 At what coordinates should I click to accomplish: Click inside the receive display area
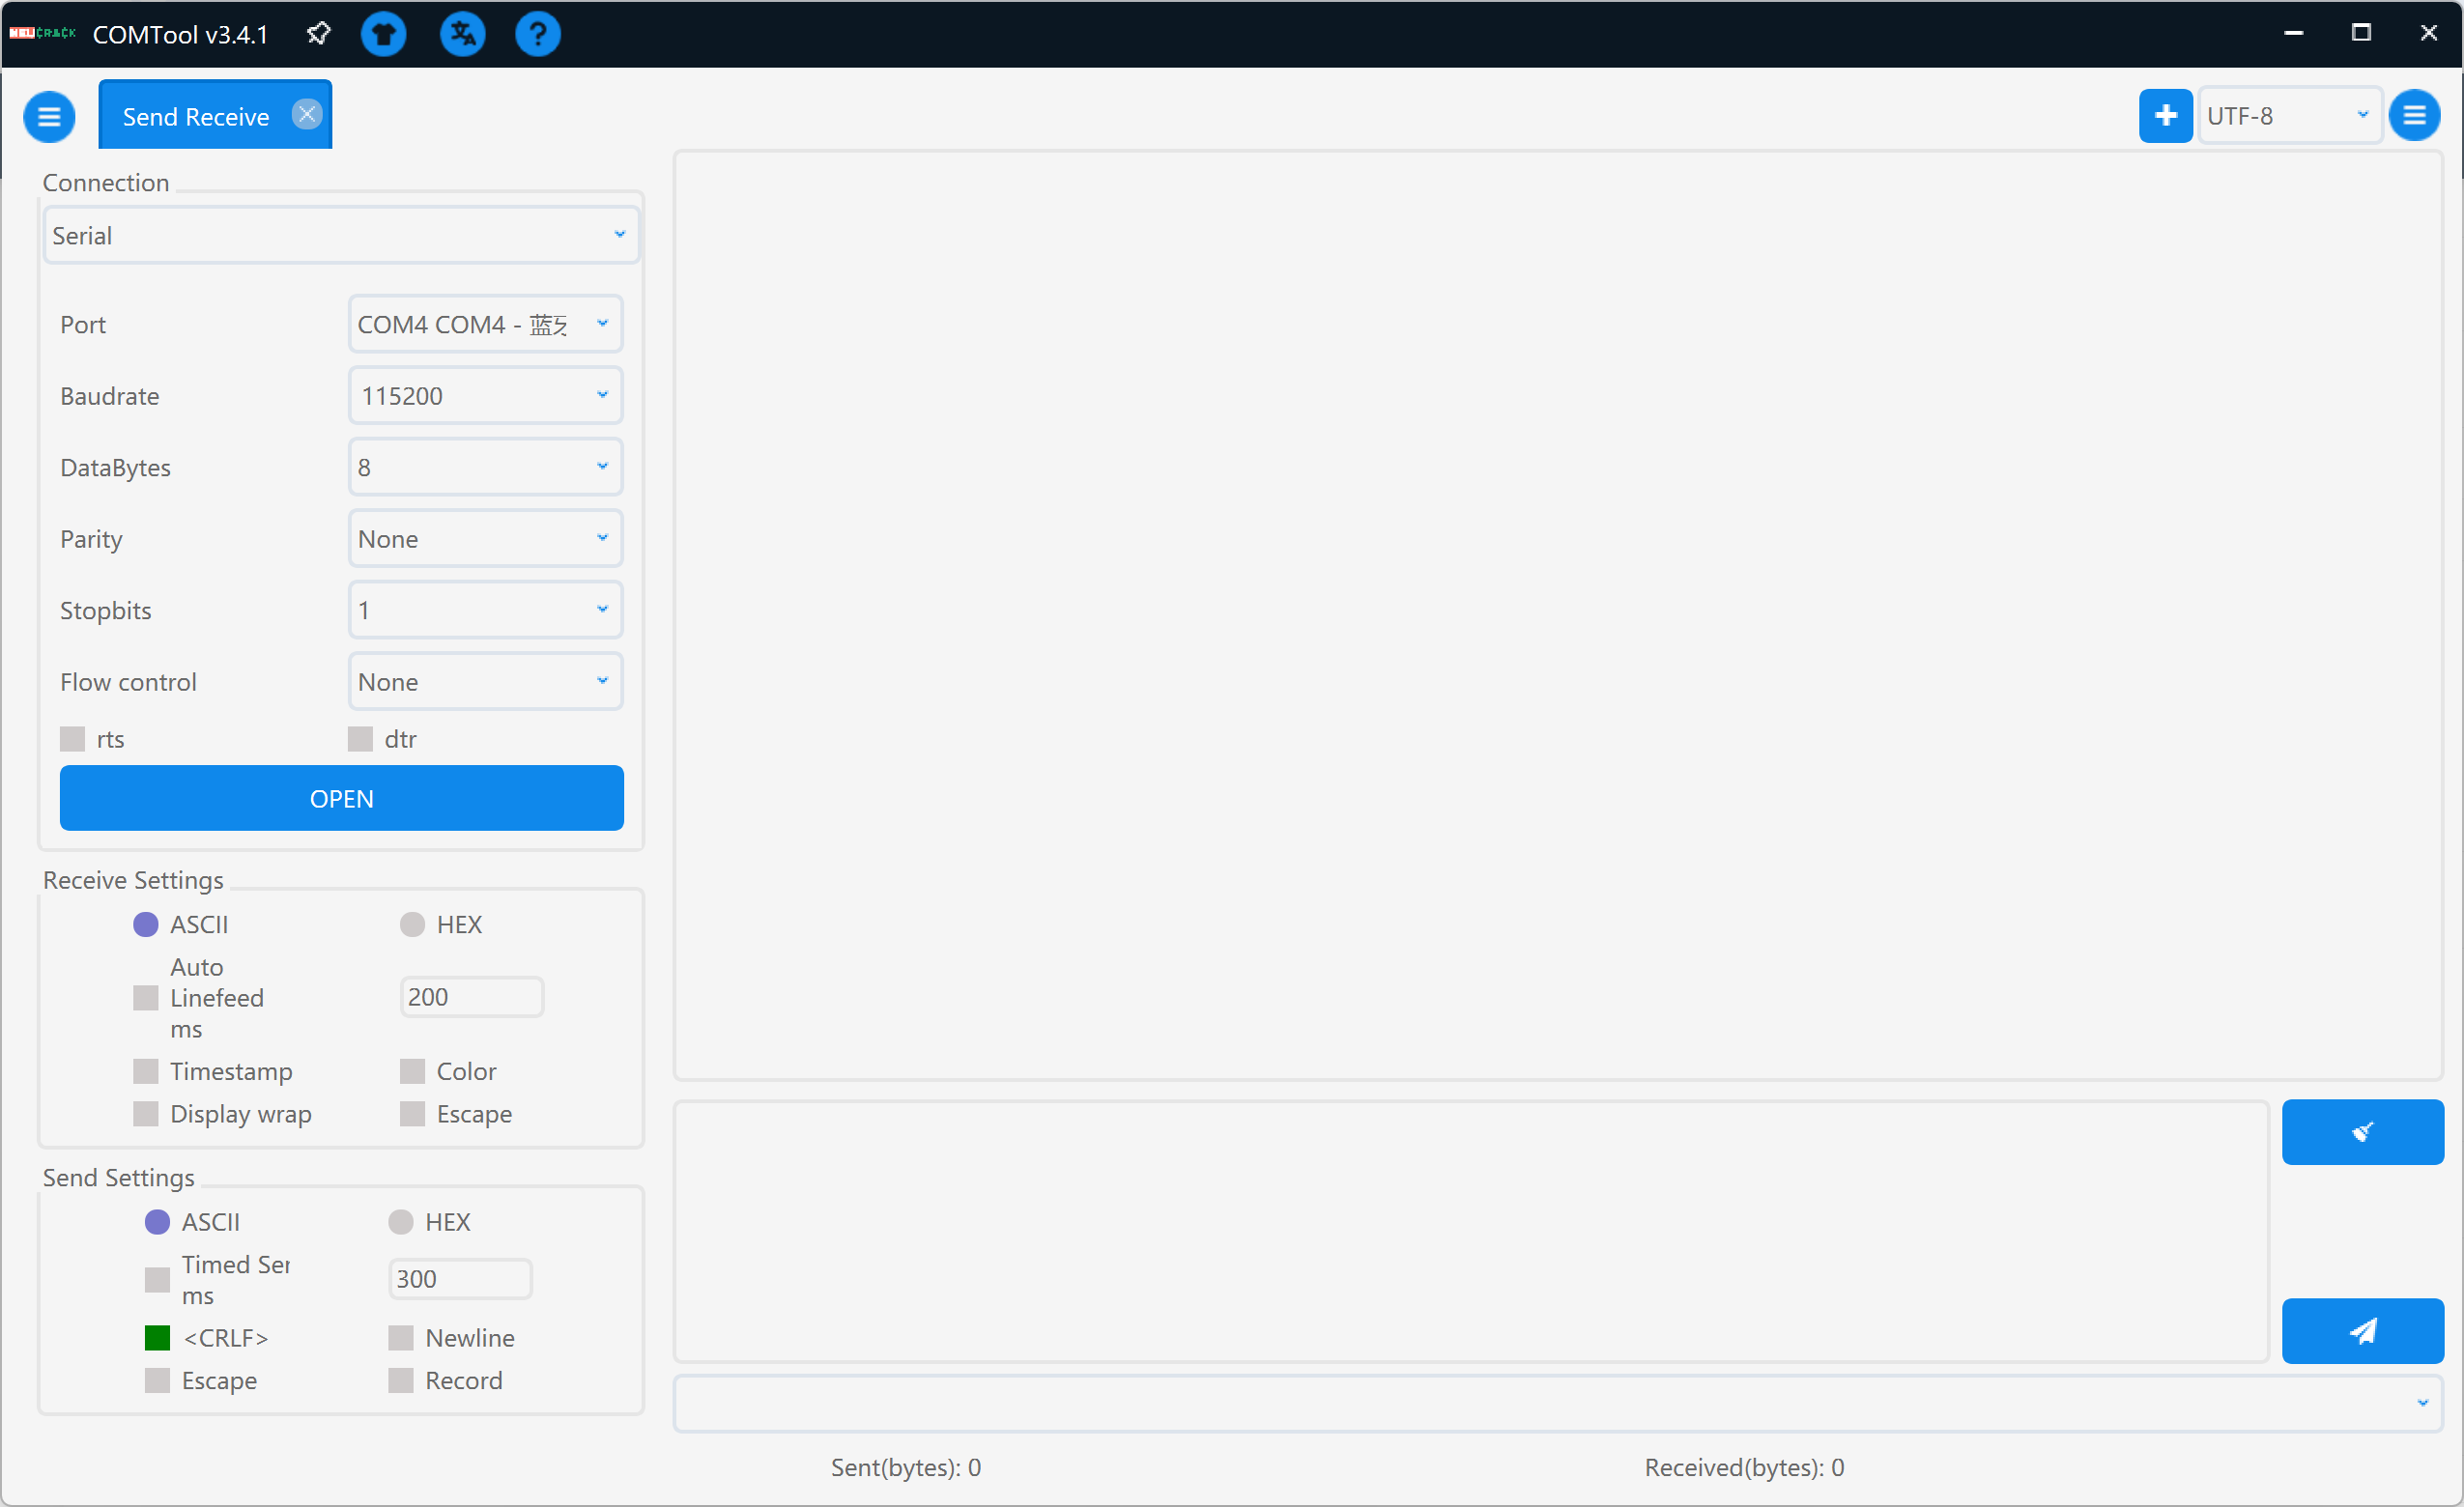[x=1557, y=615]
